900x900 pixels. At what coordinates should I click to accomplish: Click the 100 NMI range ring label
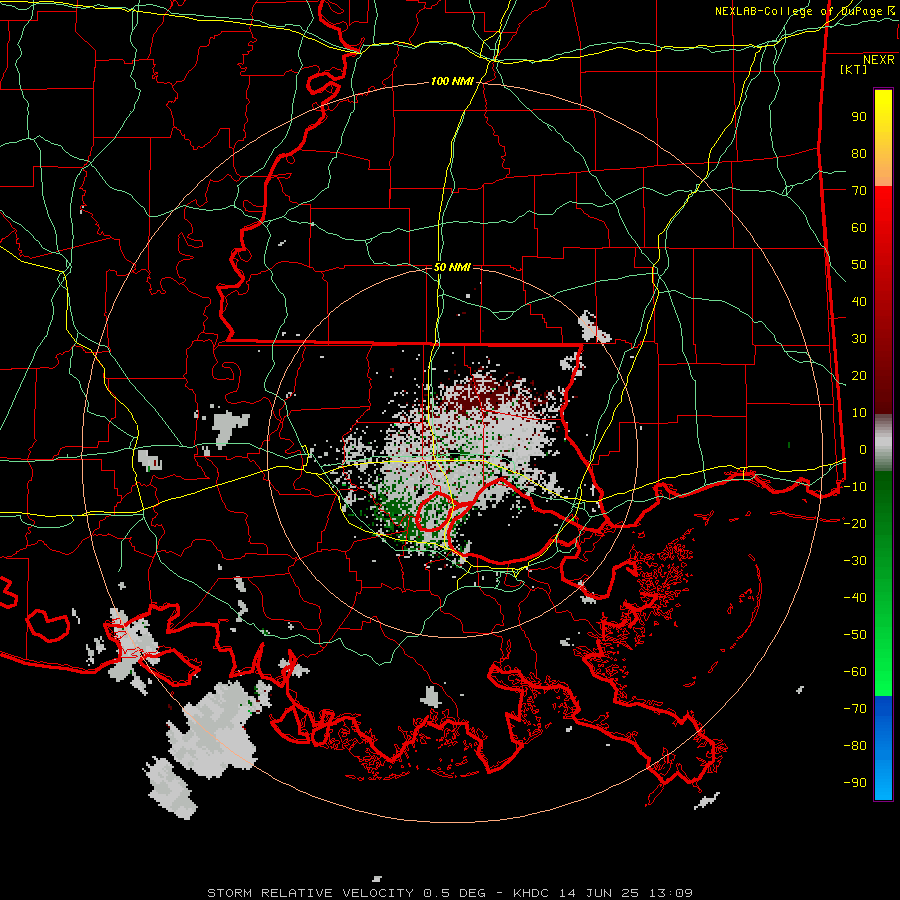452,82
